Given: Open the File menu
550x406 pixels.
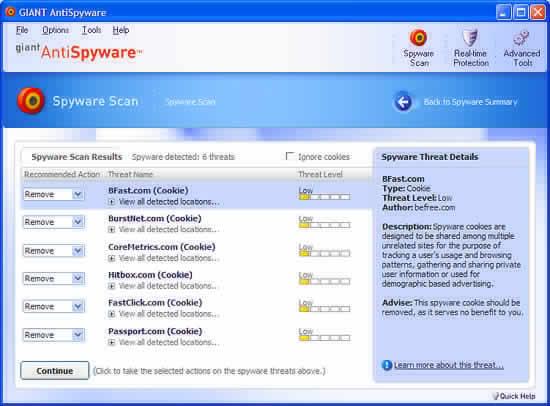Looking at the screenshot, I should click(x=22, y=30).
